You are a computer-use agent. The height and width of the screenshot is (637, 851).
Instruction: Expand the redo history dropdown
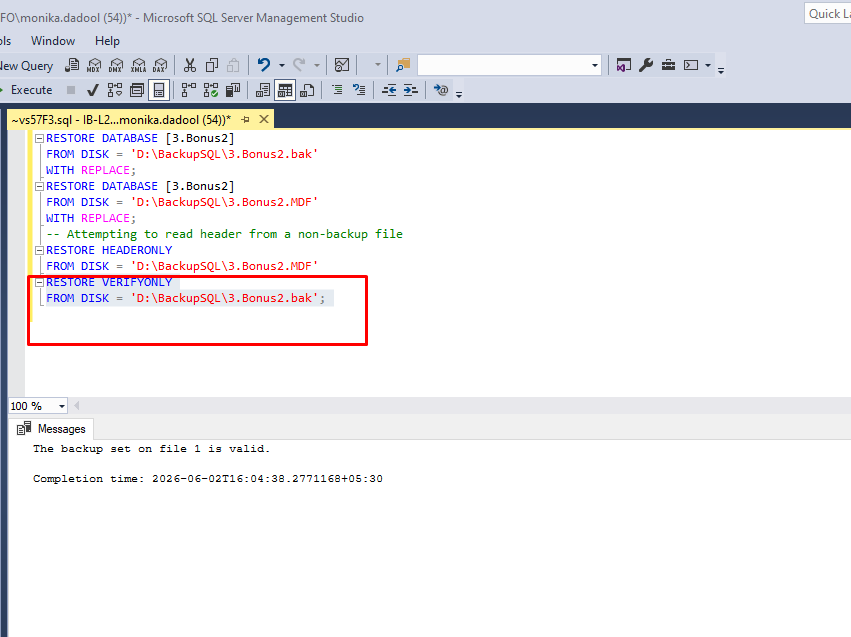pyautogui.click(x=317, y=66)
